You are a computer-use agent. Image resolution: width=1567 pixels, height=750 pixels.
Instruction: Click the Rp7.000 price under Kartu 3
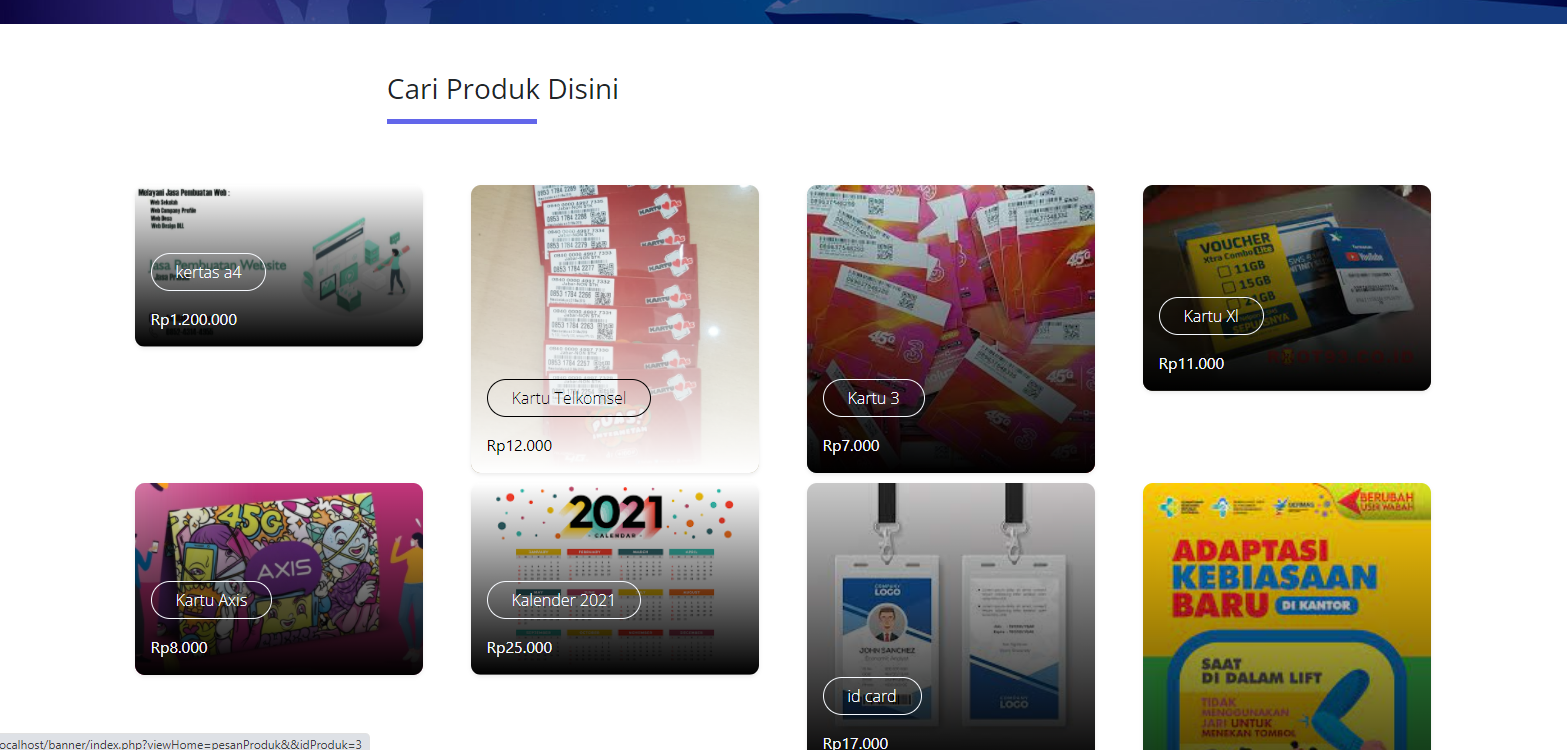coord(851,446)
